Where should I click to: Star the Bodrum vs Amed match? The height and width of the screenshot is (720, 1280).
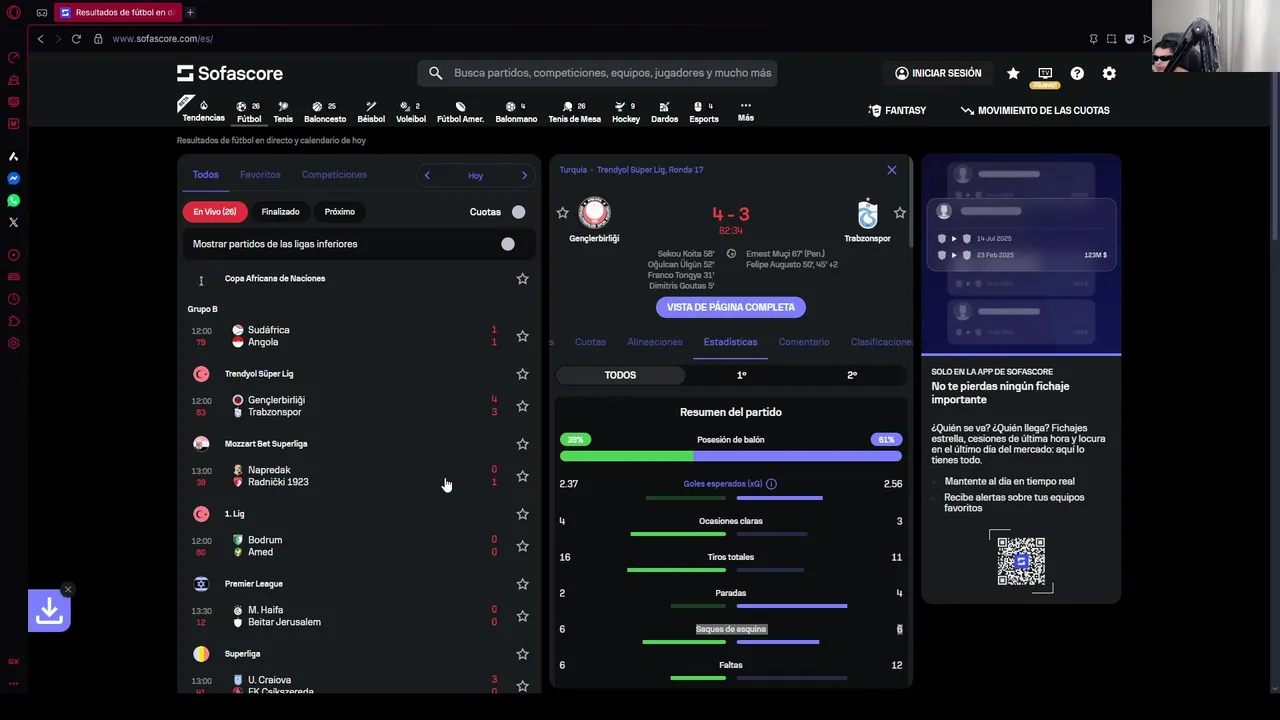click(x=522, y=546)
